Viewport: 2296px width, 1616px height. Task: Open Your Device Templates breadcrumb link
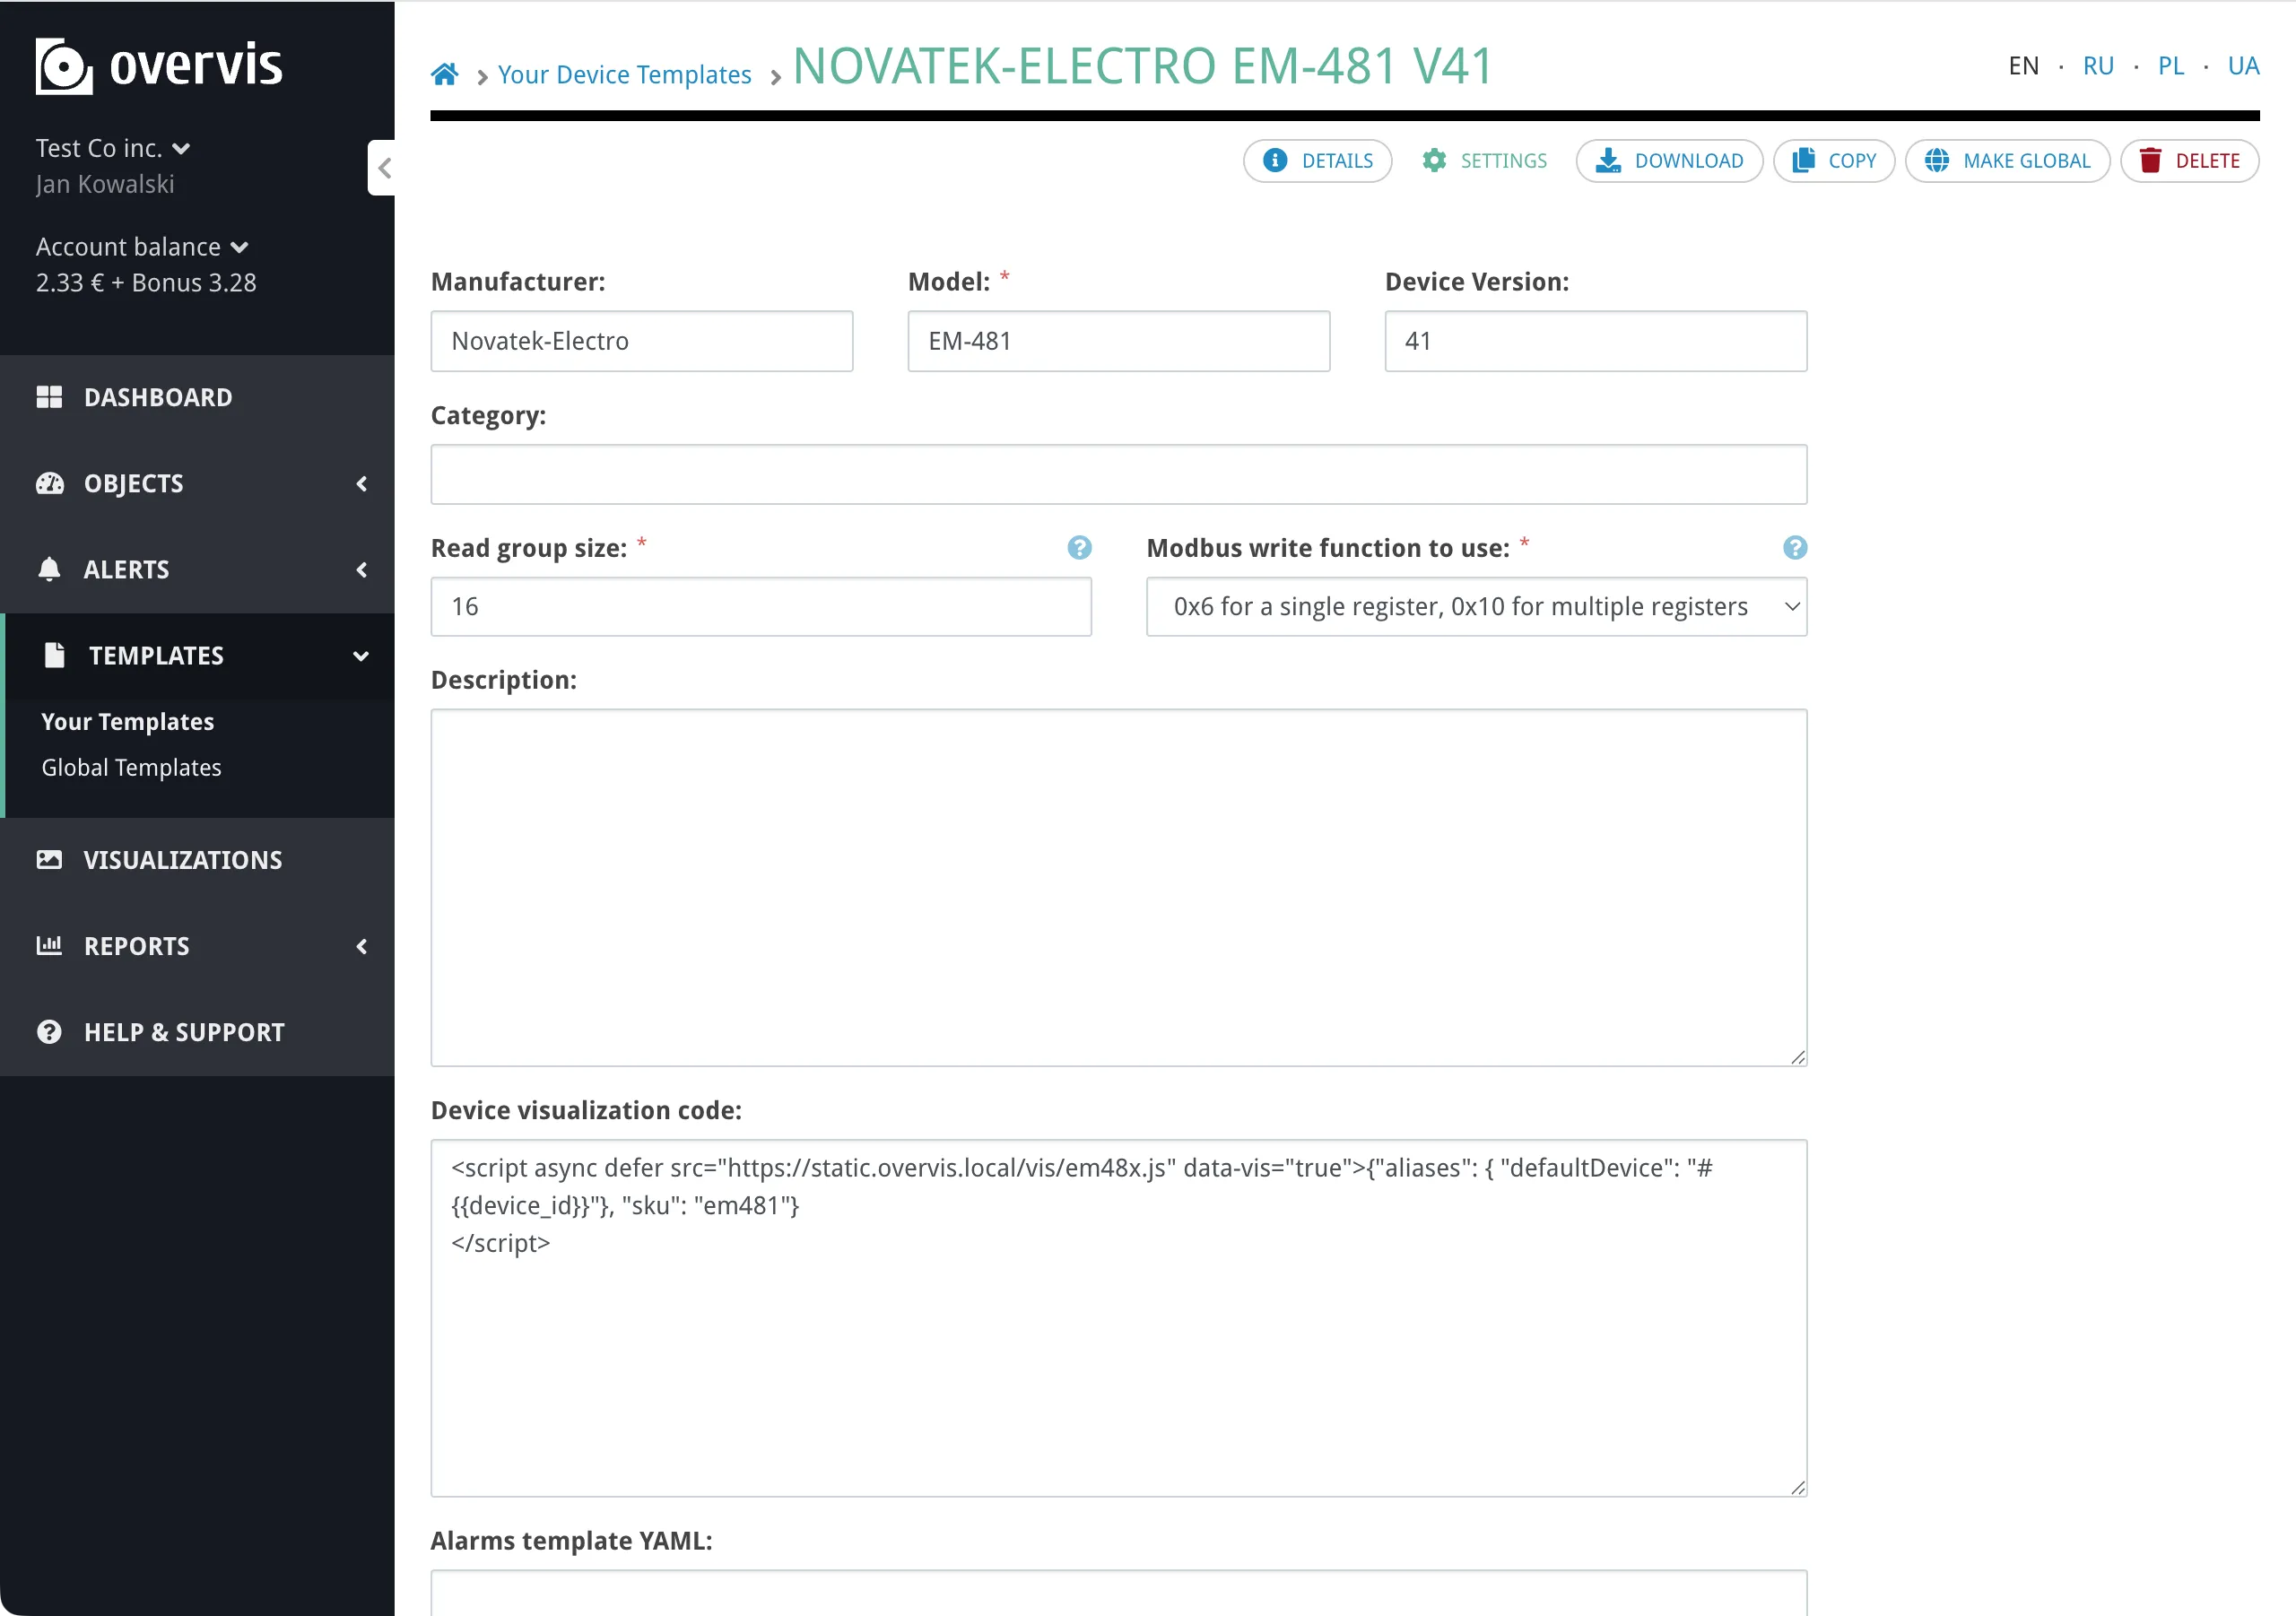624,74
